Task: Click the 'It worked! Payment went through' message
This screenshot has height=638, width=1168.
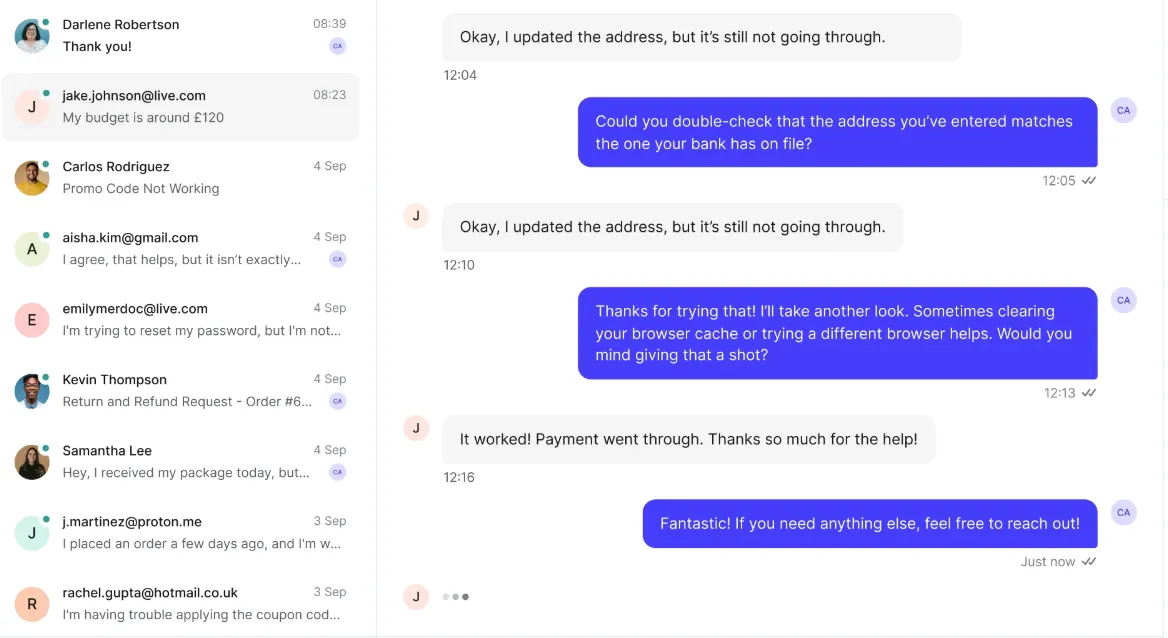Action: 688,439
